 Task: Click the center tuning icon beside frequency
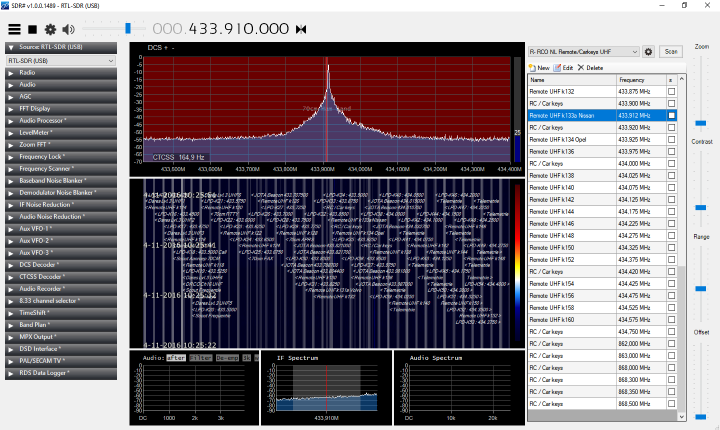pos(300,29)
